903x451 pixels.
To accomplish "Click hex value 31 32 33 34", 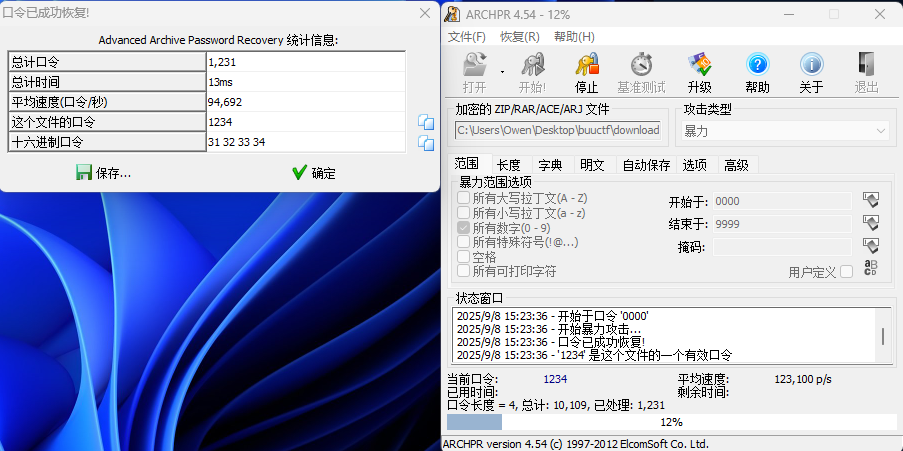I will [x=306, y=142].
